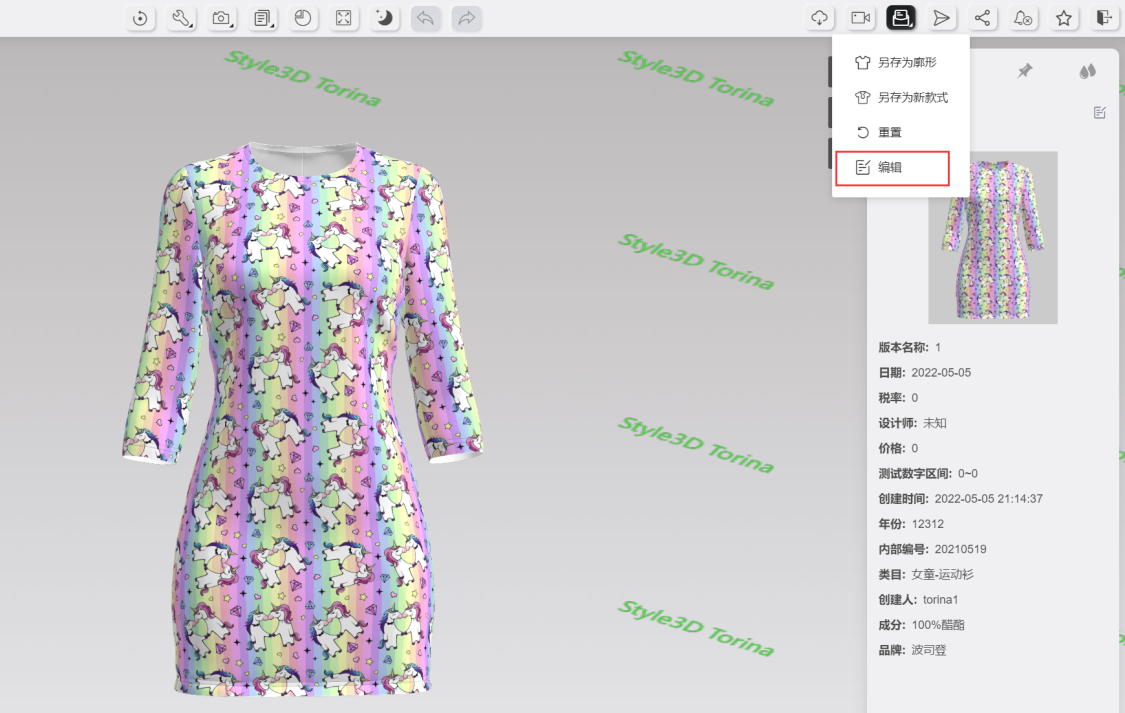The width and height of the screenshot is (1125, 713).
Task: Click the video camera record icon
Action: (x=860, y=18)
